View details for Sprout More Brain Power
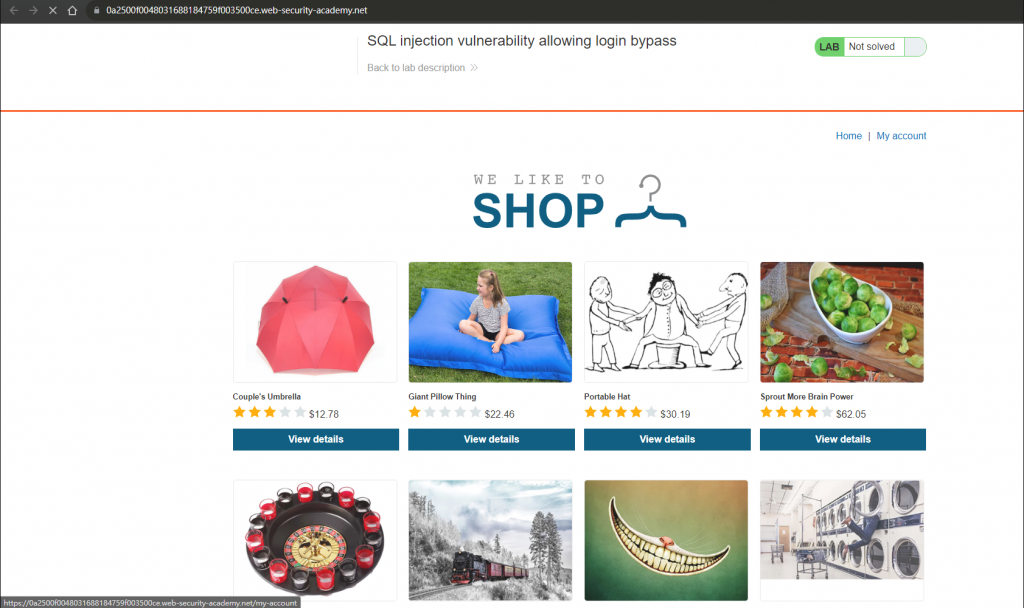 [x=842, y=440]
